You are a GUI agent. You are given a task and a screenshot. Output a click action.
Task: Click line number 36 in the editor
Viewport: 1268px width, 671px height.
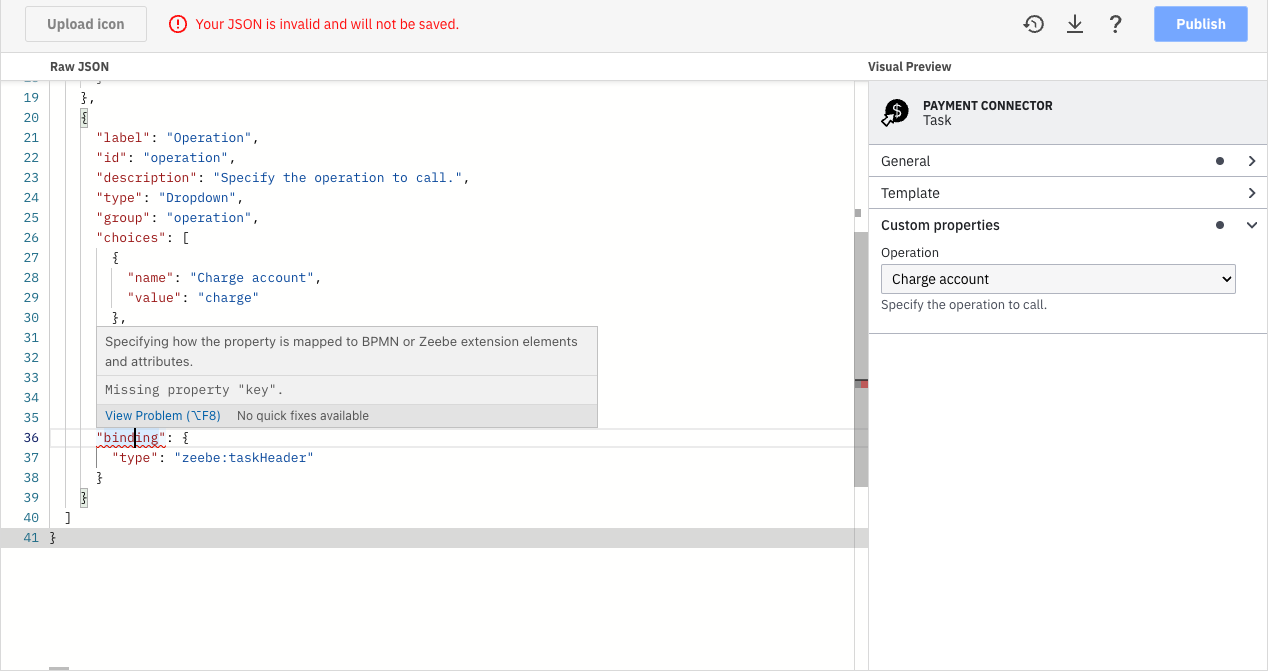31,437
